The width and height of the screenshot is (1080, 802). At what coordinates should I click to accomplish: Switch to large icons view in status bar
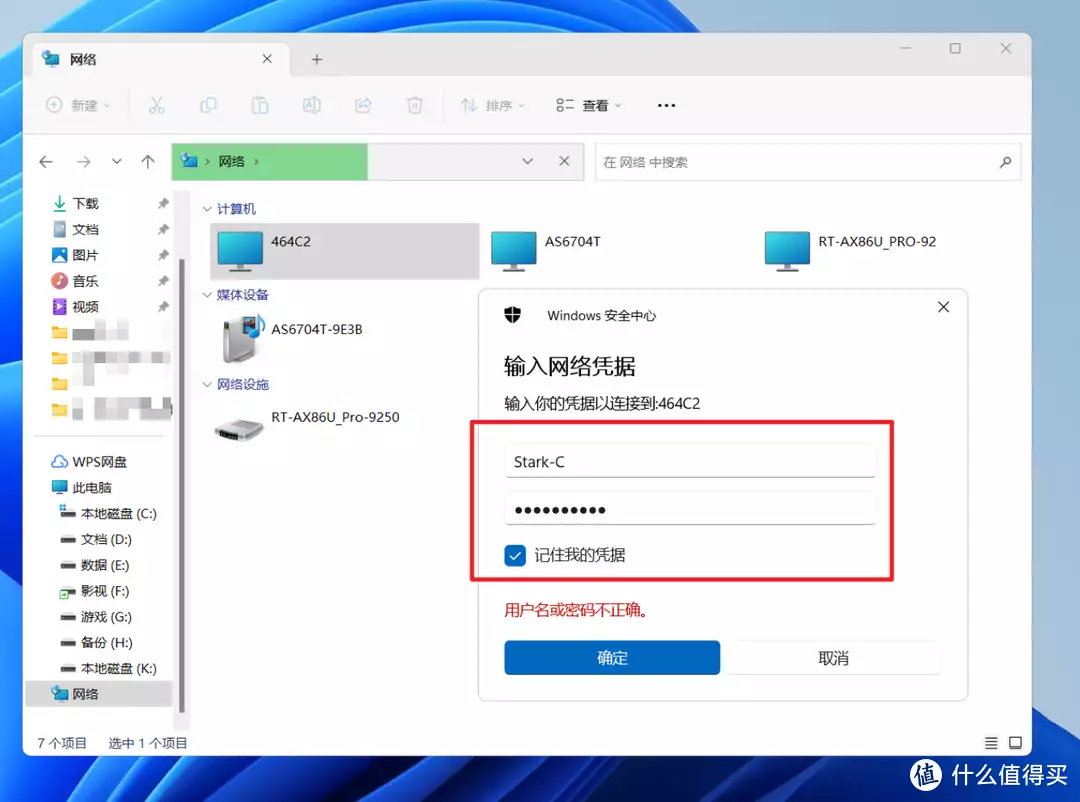click(x=1015, y=743)
